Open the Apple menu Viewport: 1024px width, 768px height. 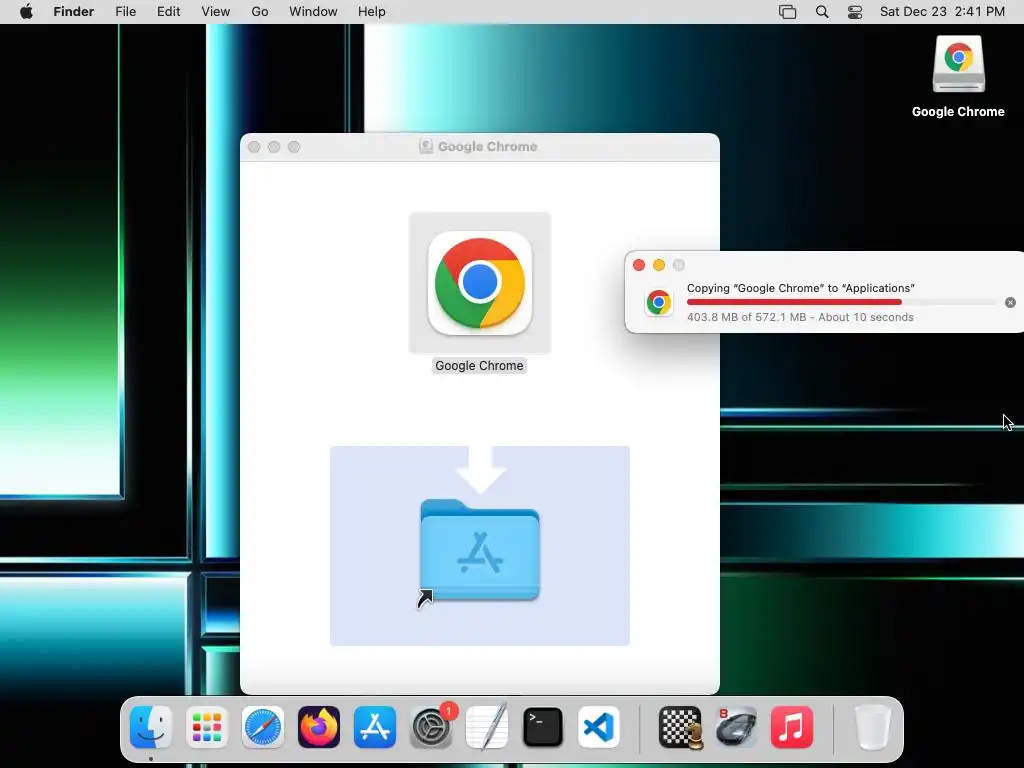pos(26,12)
